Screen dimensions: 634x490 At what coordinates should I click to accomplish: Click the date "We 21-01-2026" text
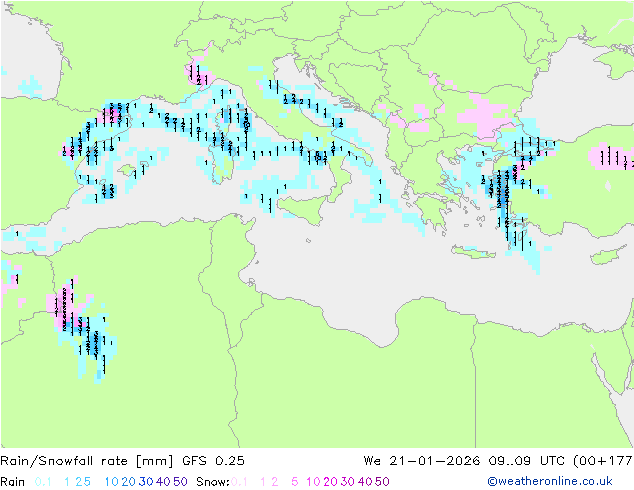click(x=422, y=461)
